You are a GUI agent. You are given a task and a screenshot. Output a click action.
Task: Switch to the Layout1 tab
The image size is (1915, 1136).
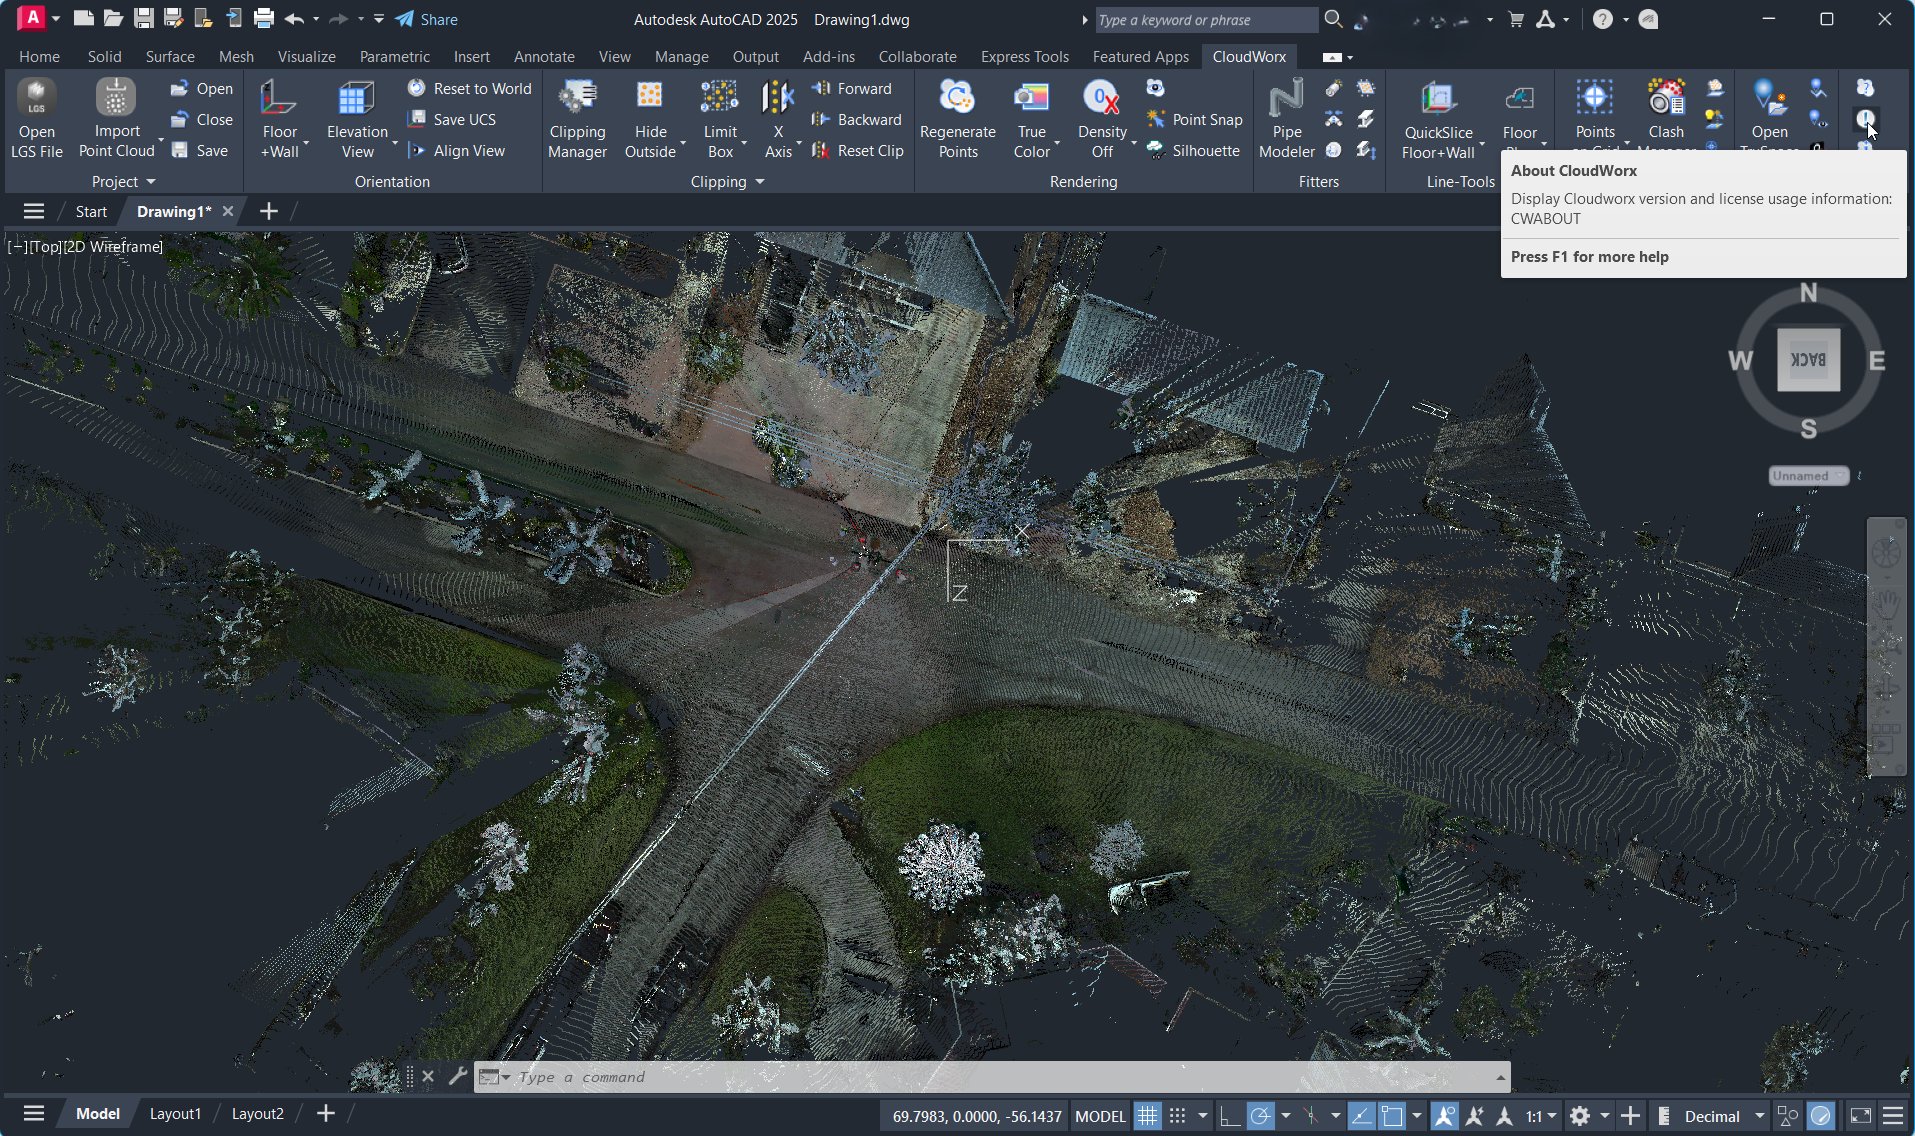point(176,1113)
